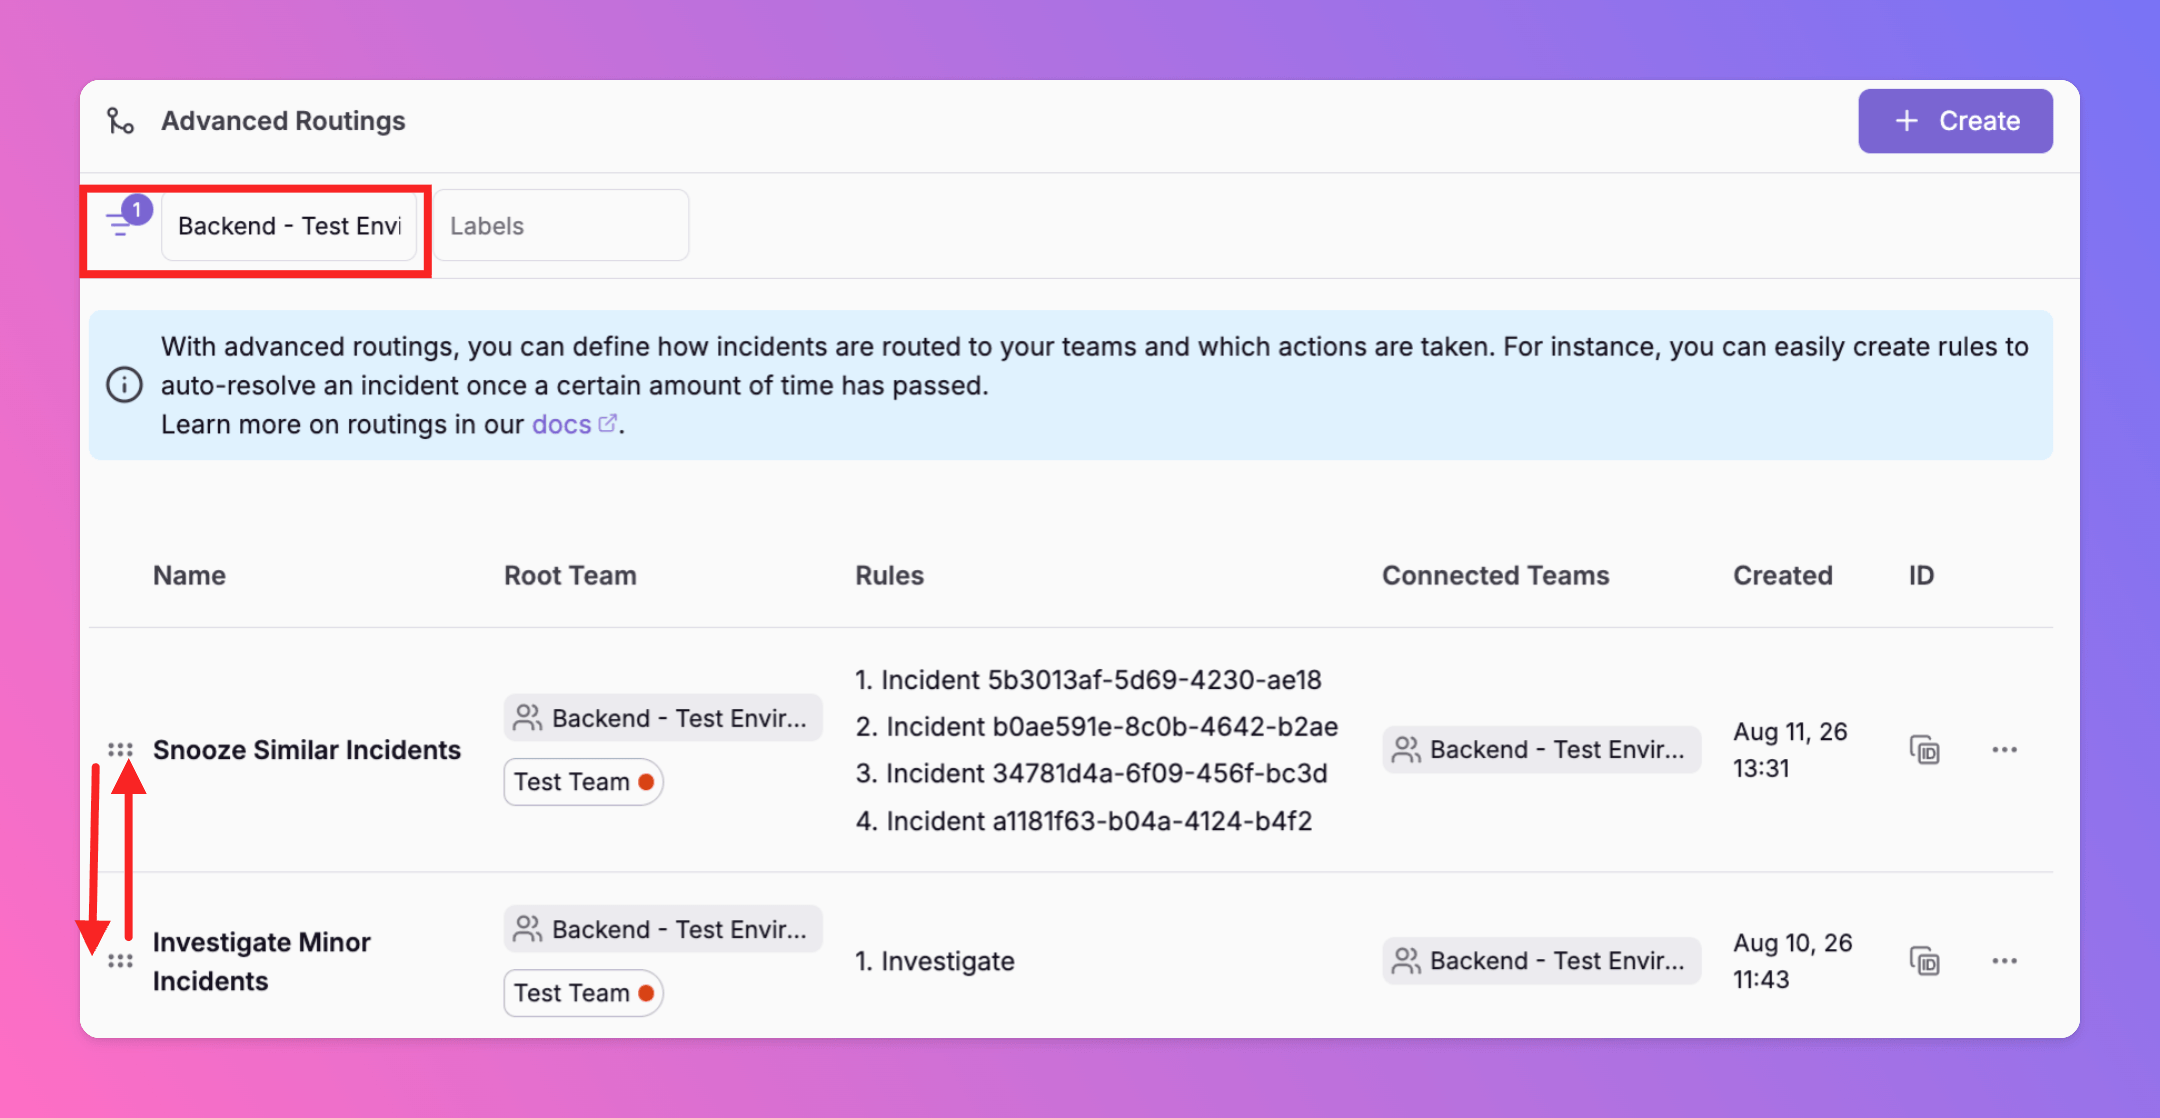Viewport: 2160px width, 1118px height.
Task: Copy ID of Investigate Minor Incidents
Action: [1924, 961]
